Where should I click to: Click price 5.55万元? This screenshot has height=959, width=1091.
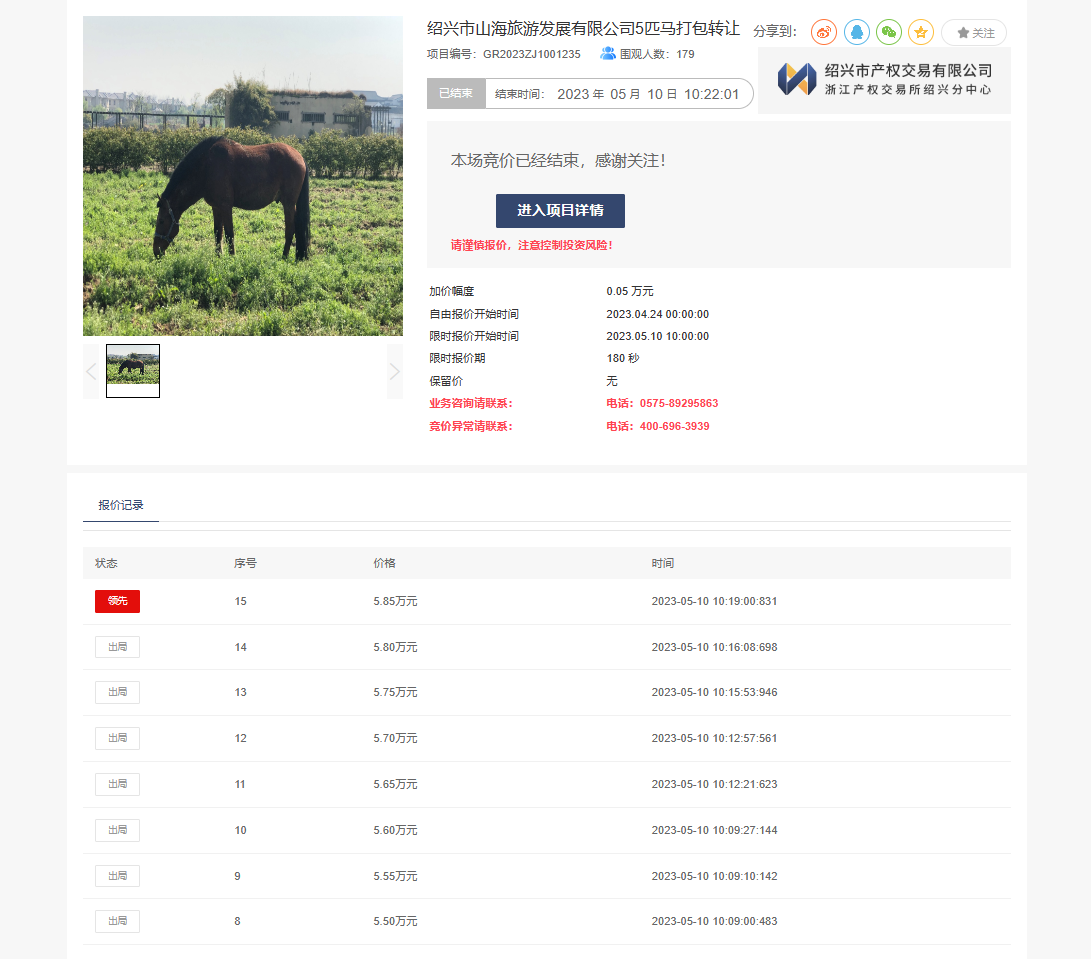click(x=395, y=876)
